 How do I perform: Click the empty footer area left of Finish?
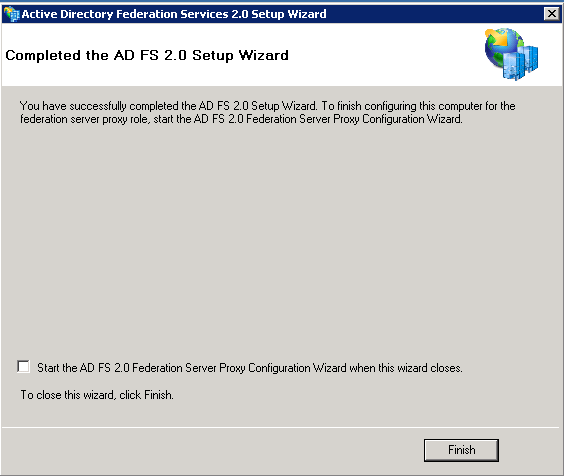click(212, 450)
